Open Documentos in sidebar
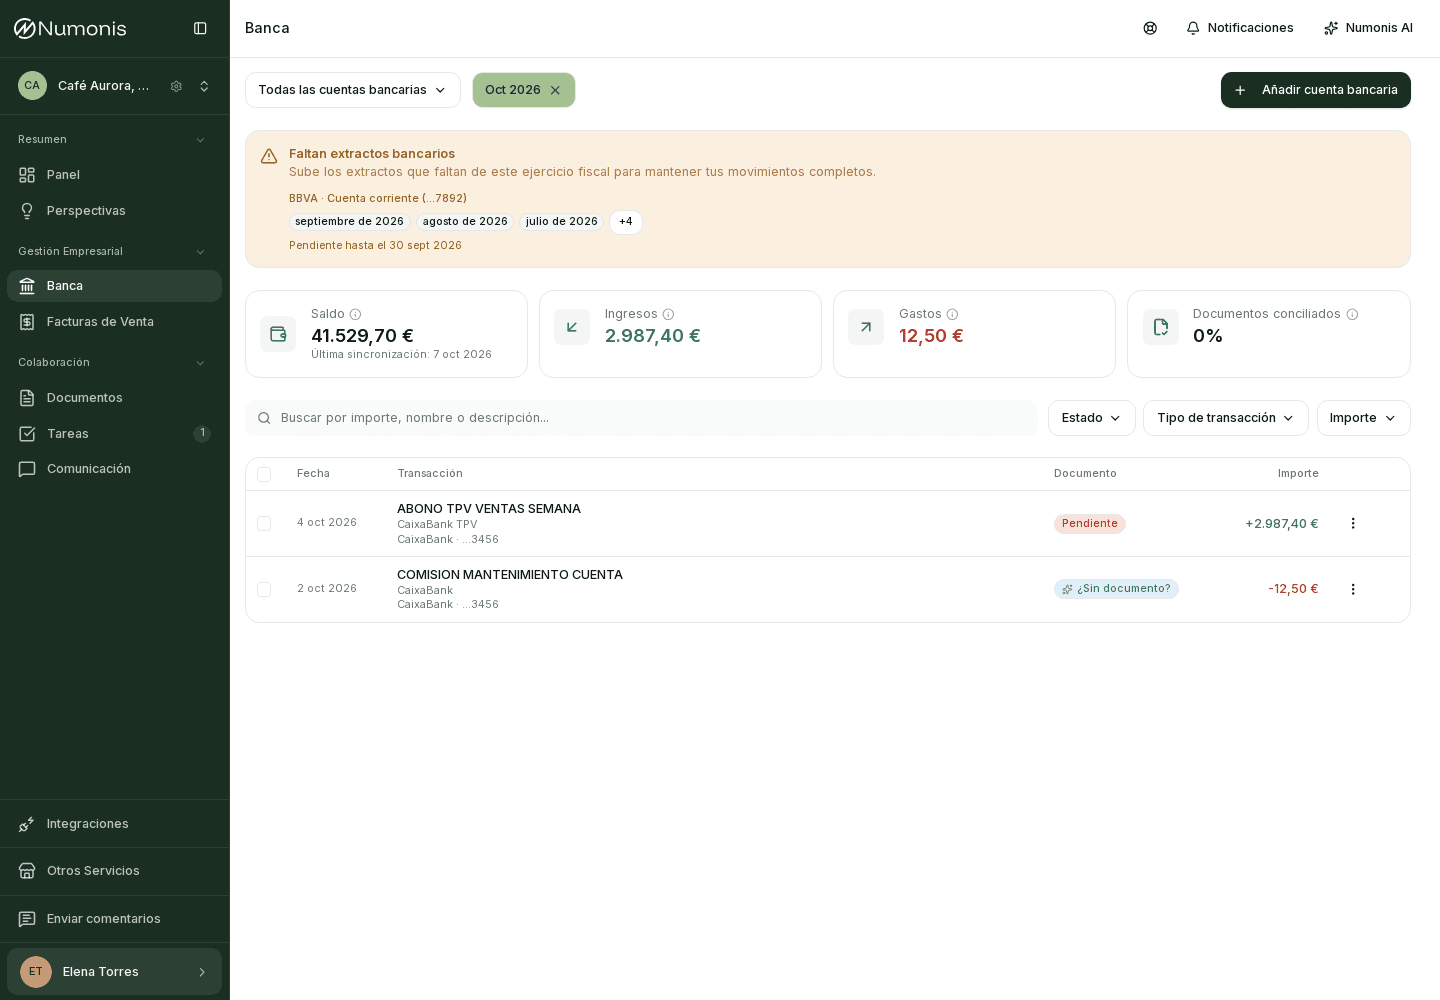The width and height of the screenshot is (1440, 1000). tap(114, 398)
